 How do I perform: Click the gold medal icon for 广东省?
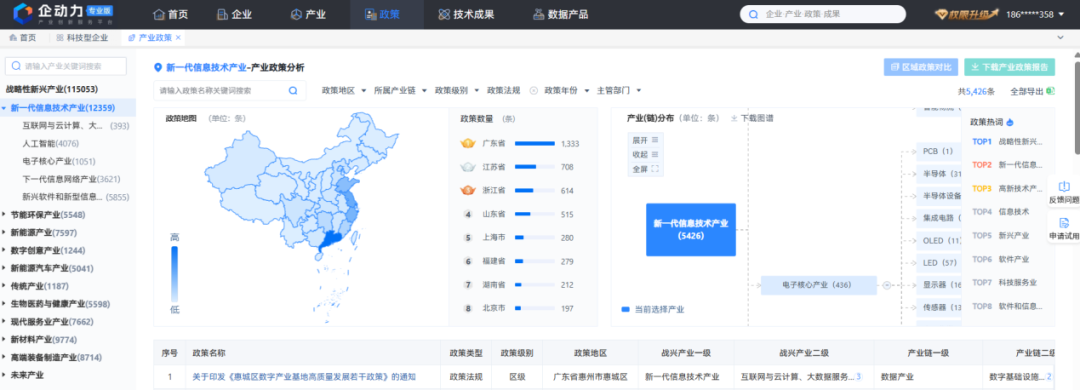(468, 143)
